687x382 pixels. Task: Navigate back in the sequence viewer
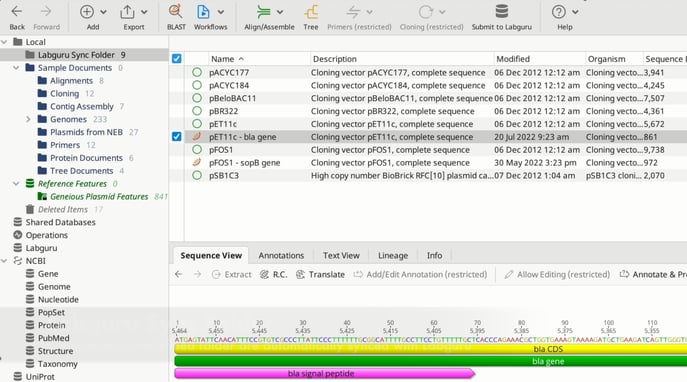(178, 274)
